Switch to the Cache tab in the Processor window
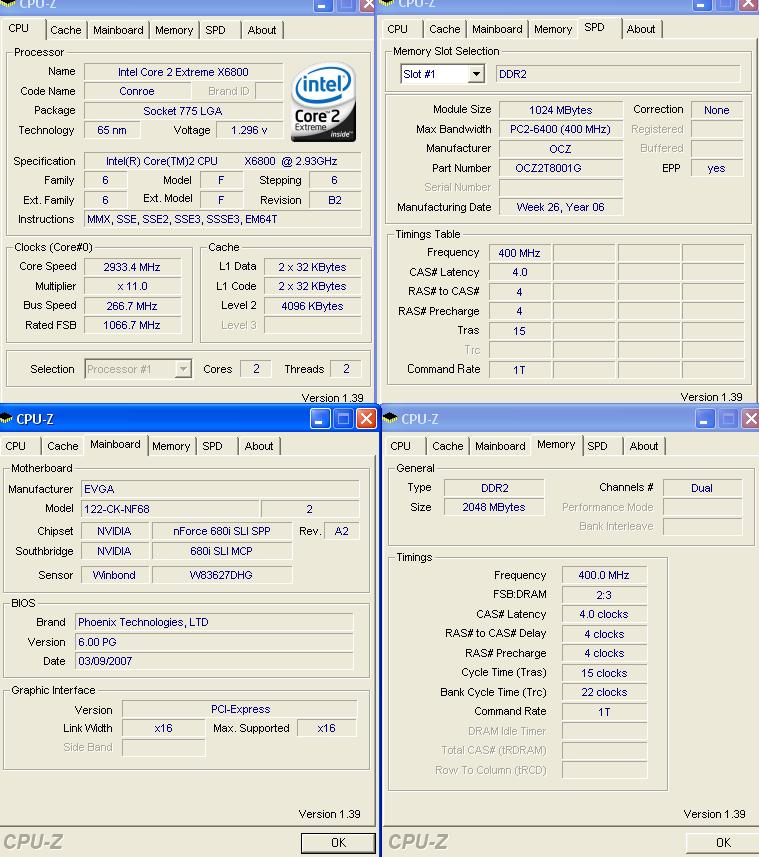 [x=65, y=30]
